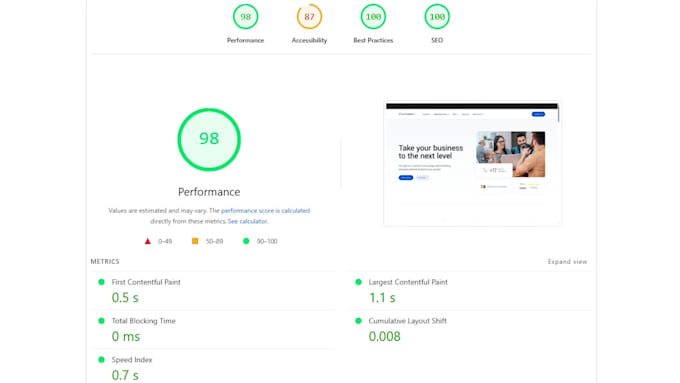Select the 0.008 metric value

tap(385, 336)
